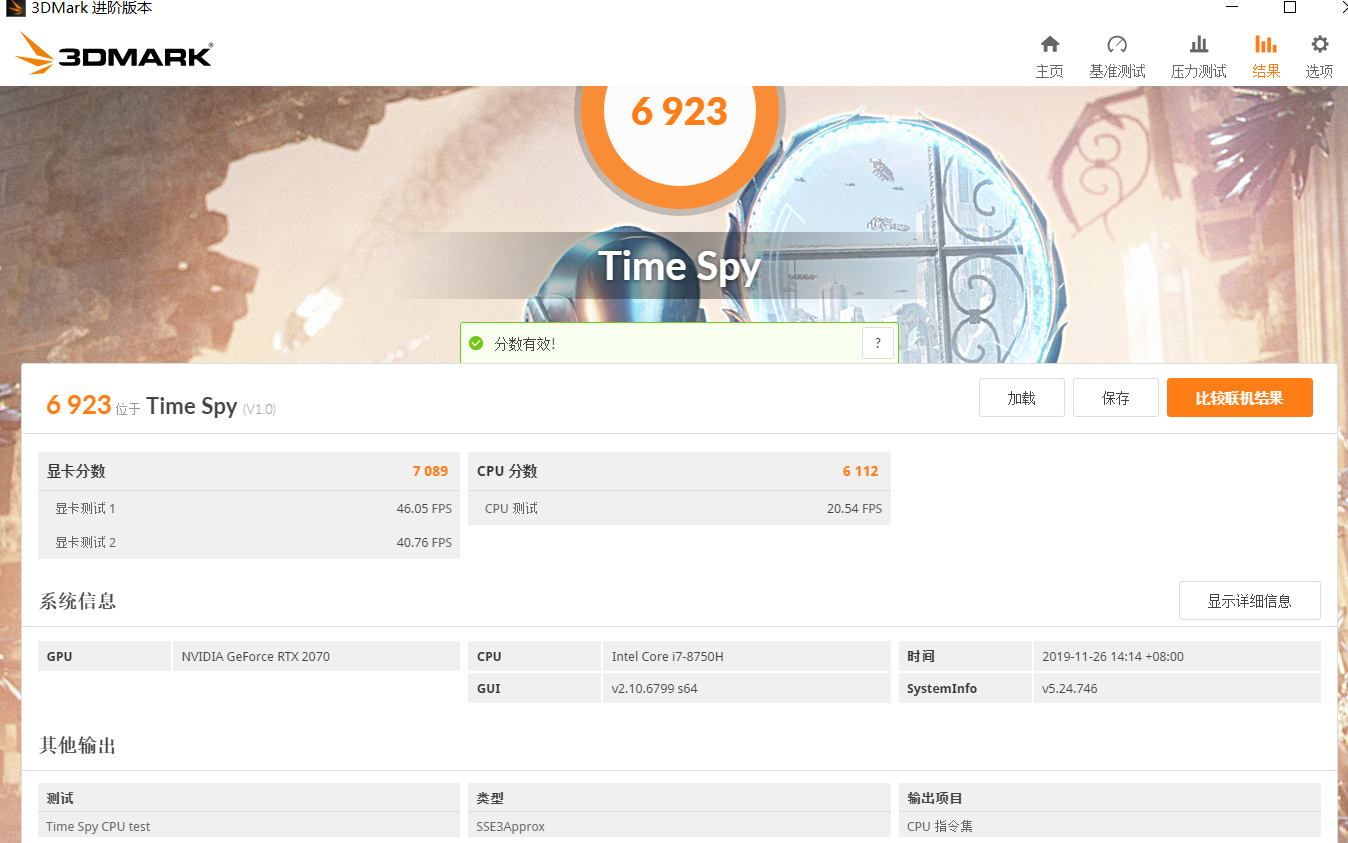
Task: Click the 其他输出 section heading
Action: pos(78,745)
